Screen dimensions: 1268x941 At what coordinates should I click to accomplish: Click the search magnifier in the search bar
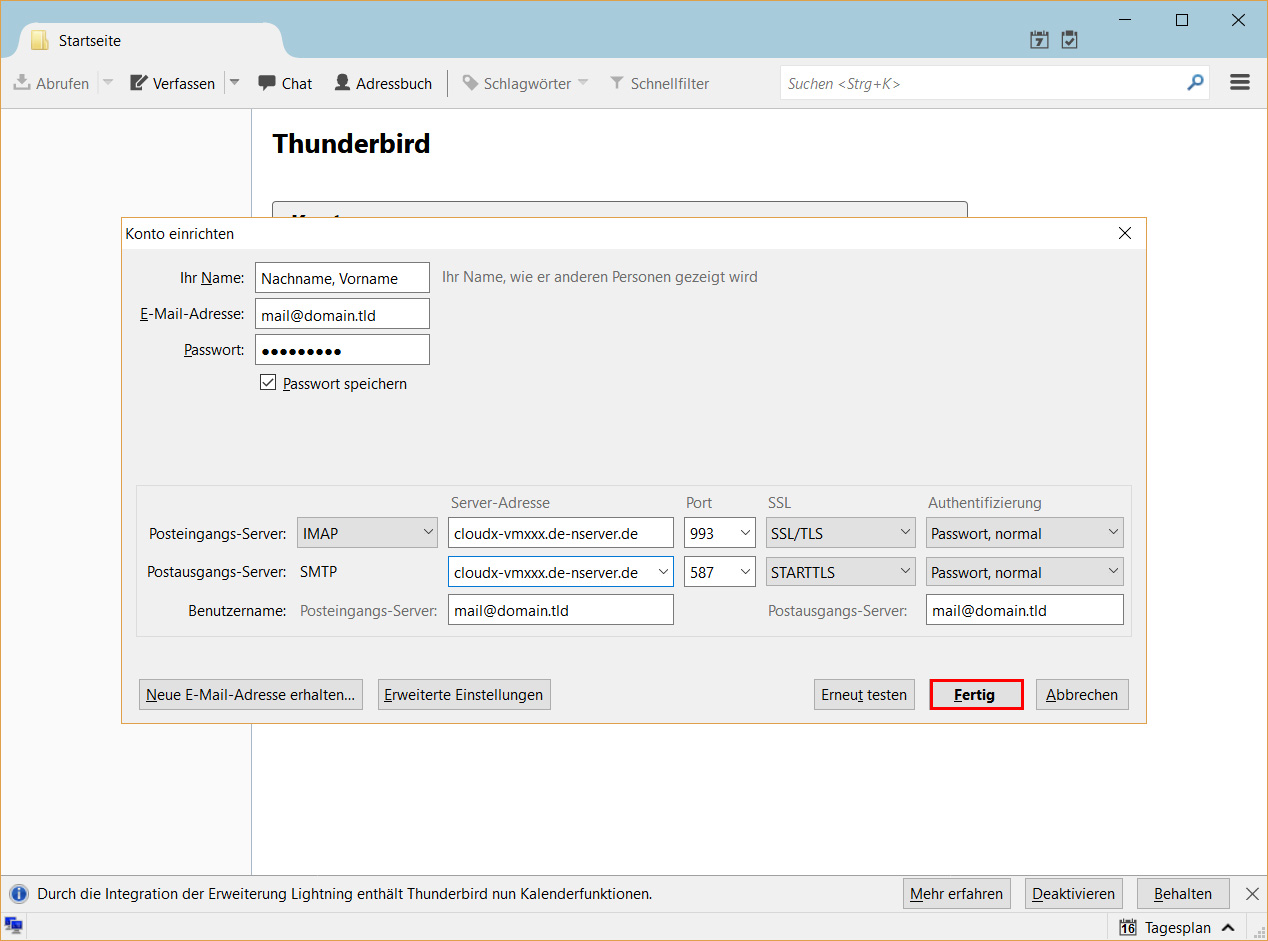(1195, 83)
